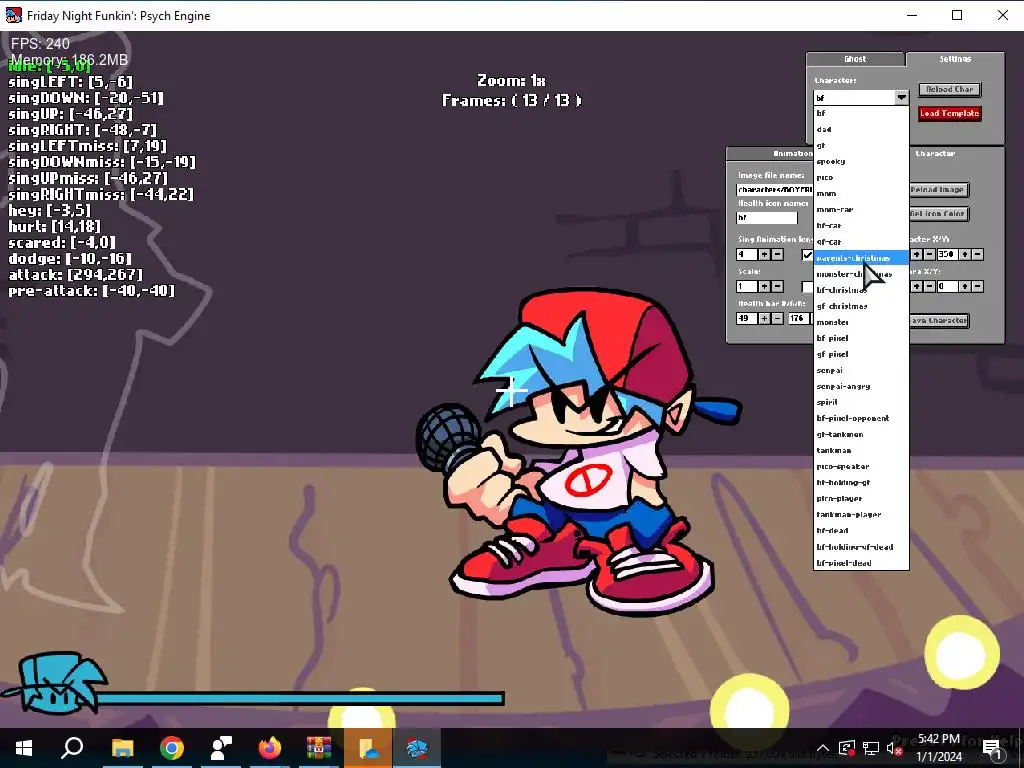Open WinRAR from the taskbar
This screenshot has height=768, width=1024.
(x=319, y=748)
